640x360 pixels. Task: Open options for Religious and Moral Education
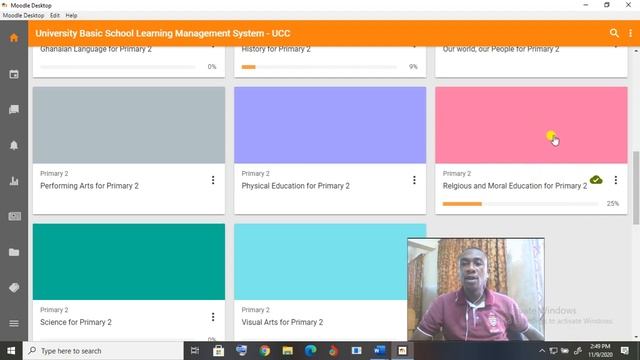616,180
